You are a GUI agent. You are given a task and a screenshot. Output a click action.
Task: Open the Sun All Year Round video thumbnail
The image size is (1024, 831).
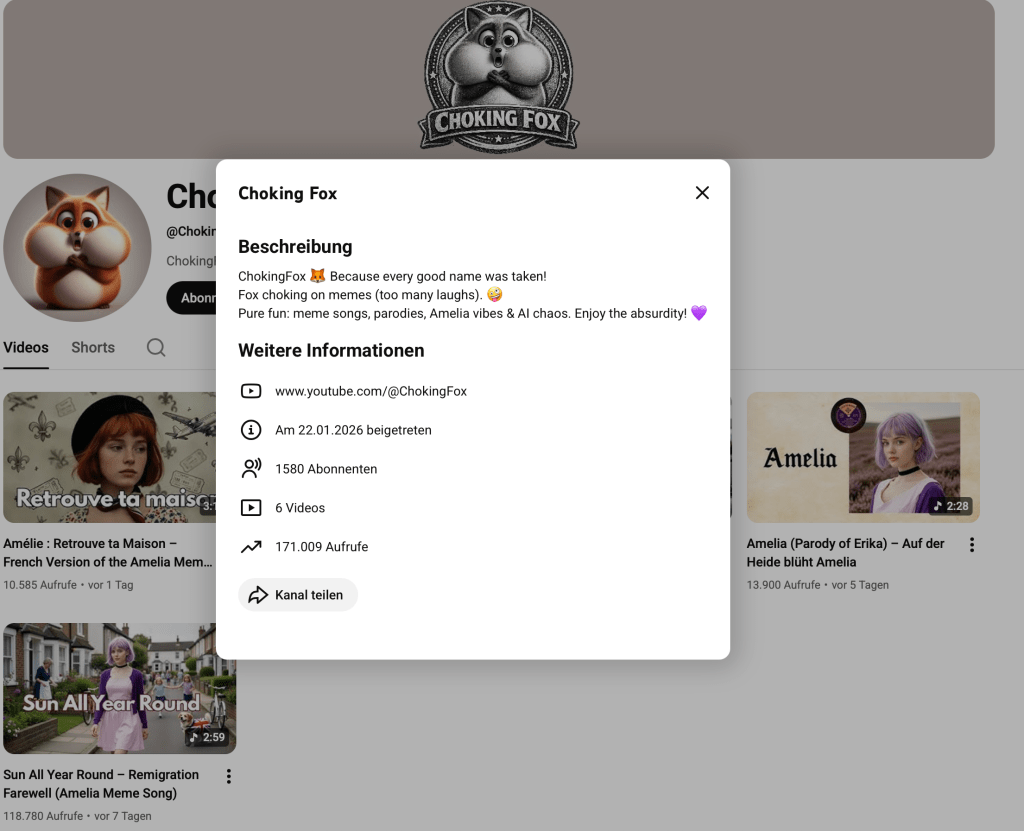coord(120,688)
